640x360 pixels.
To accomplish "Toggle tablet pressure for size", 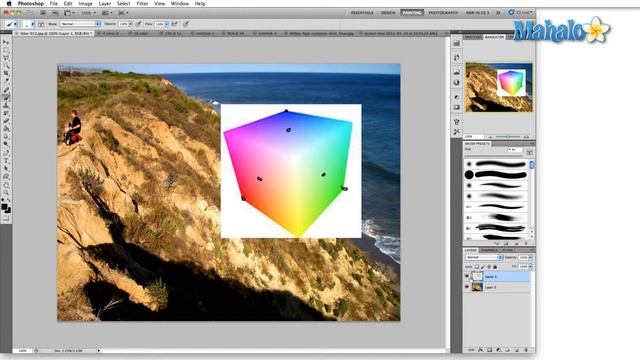I will [x=186, y=24].
